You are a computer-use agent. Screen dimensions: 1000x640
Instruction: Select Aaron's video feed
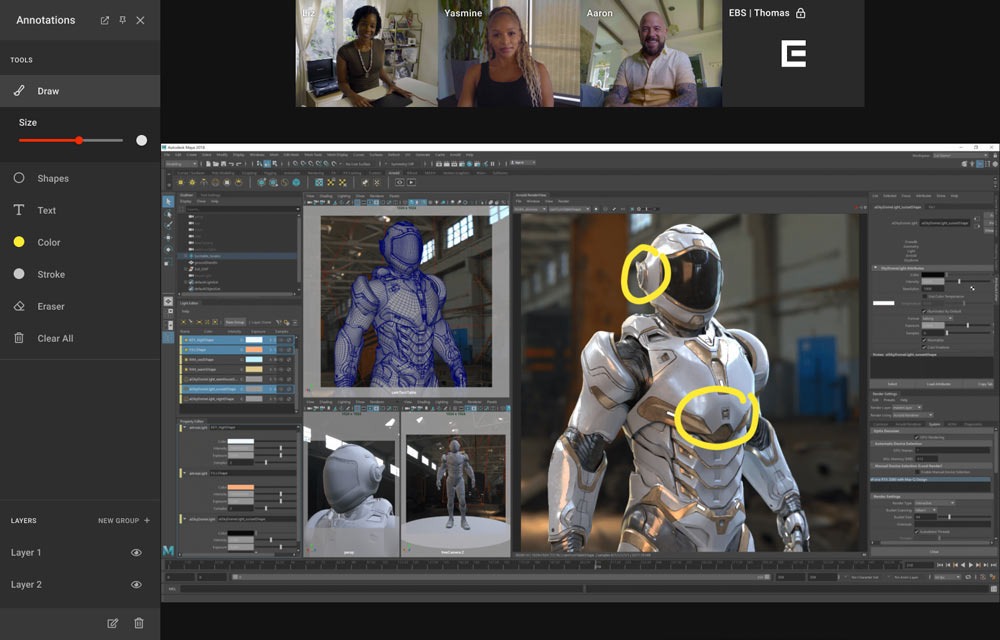pyautogui.click(x=651, y=54)
